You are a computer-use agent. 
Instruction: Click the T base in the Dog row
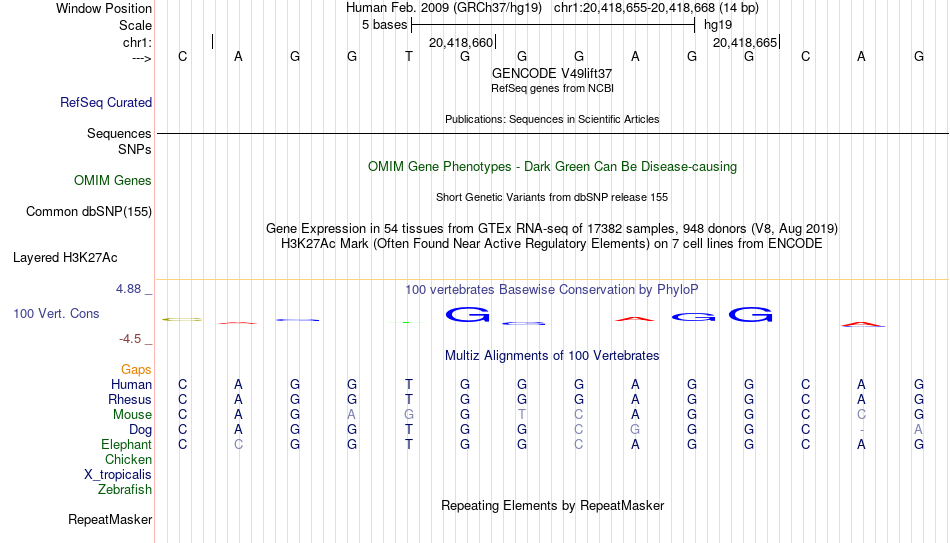point(409,430)
